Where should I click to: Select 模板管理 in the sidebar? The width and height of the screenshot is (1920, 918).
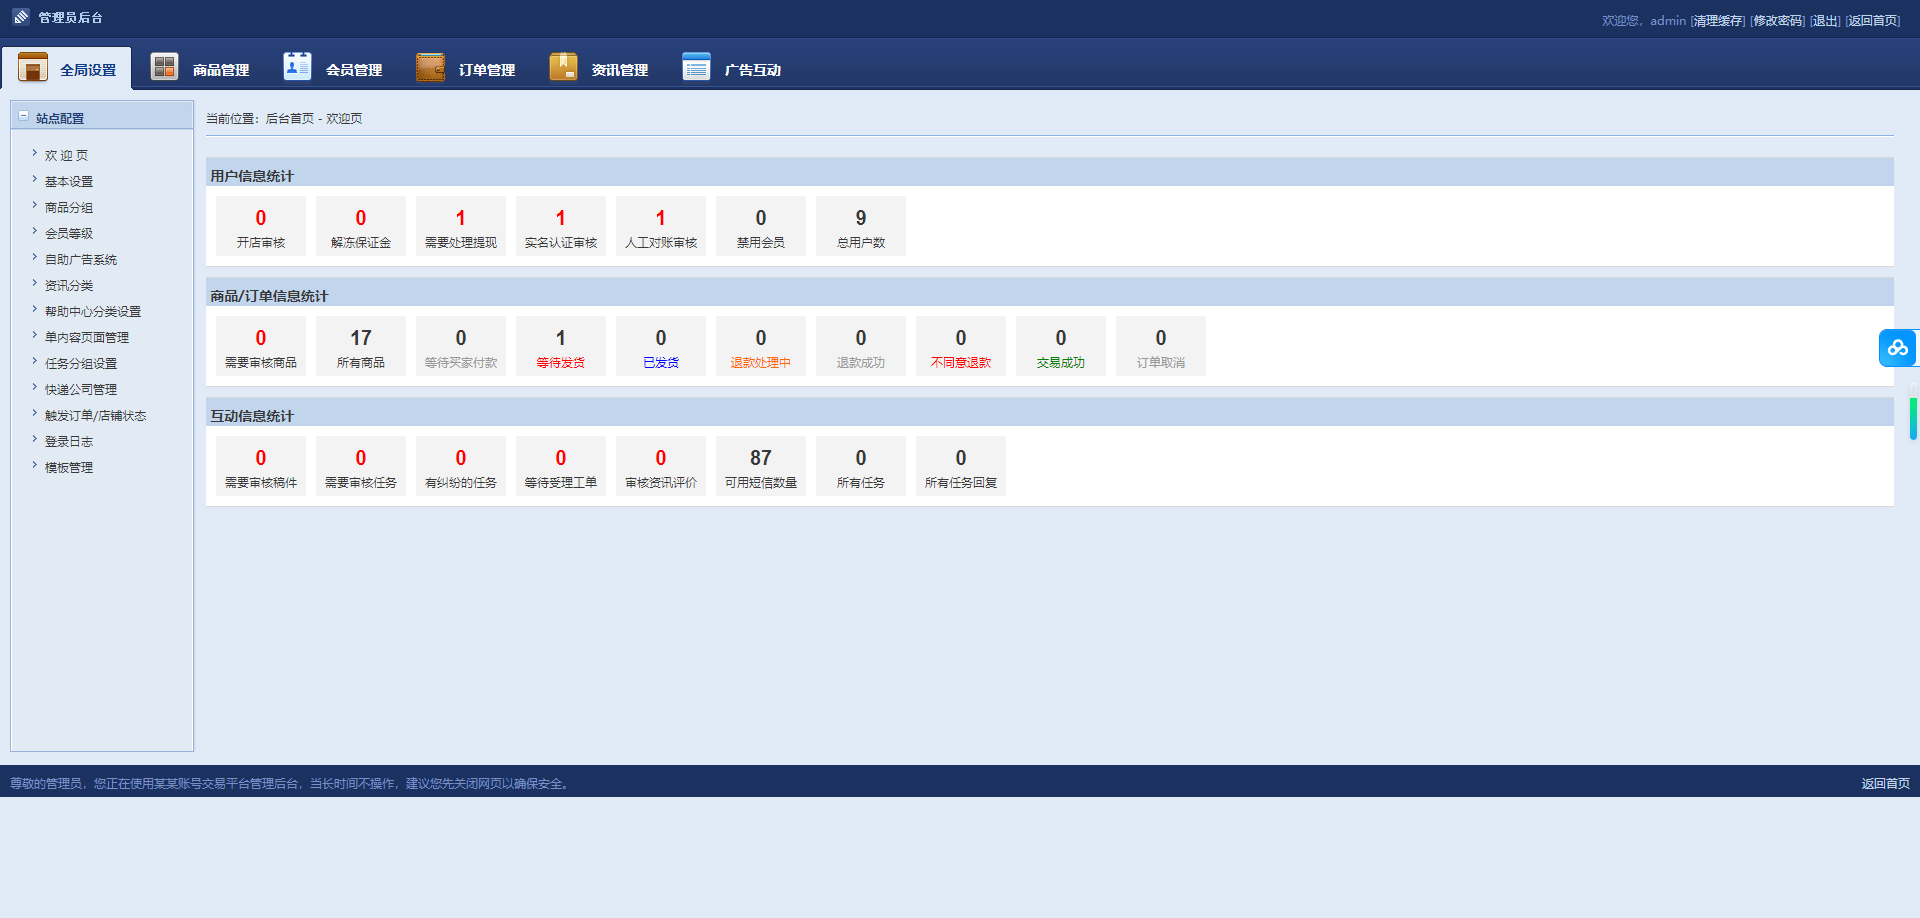click(x=69, y=468)
